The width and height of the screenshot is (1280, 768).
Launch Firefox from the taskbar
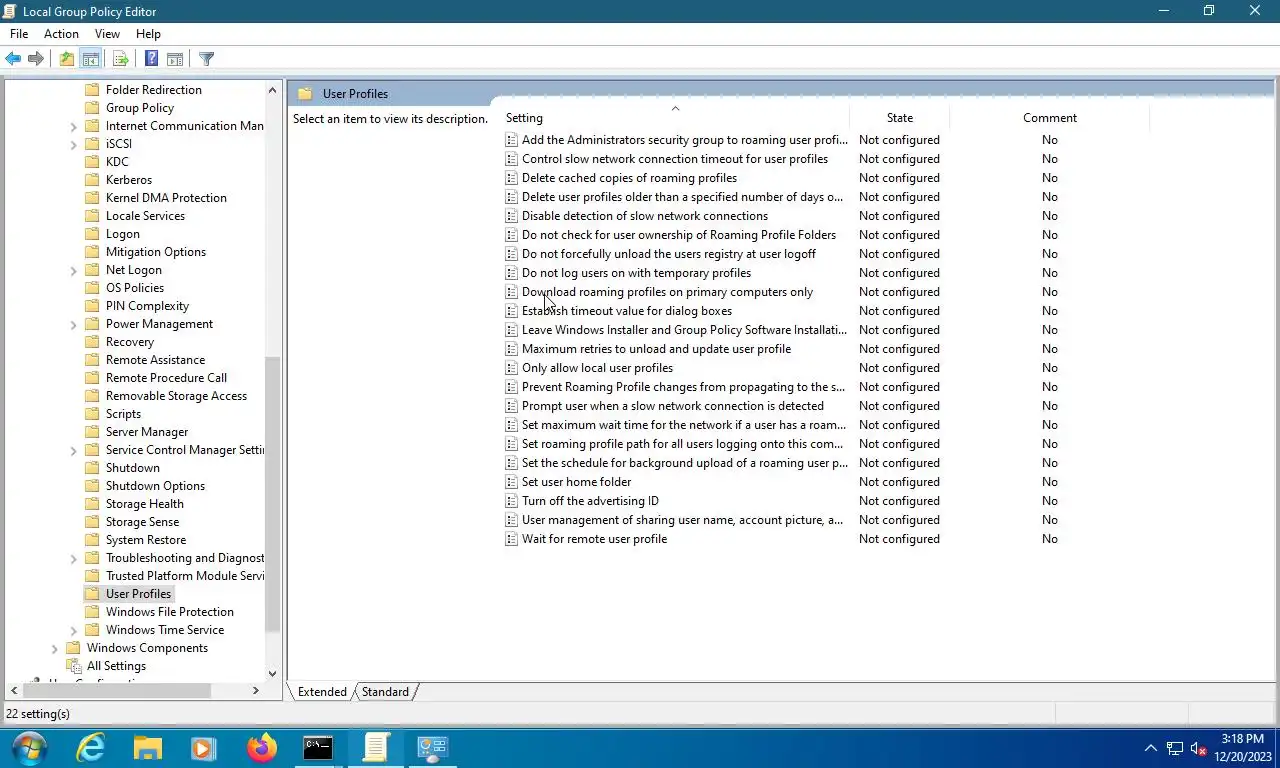click(x=262, y=748)
